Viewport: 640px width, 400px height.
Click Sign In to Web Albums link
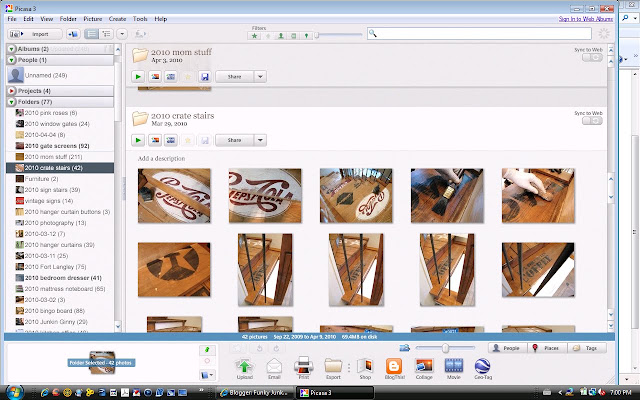(x=586, y=19)
